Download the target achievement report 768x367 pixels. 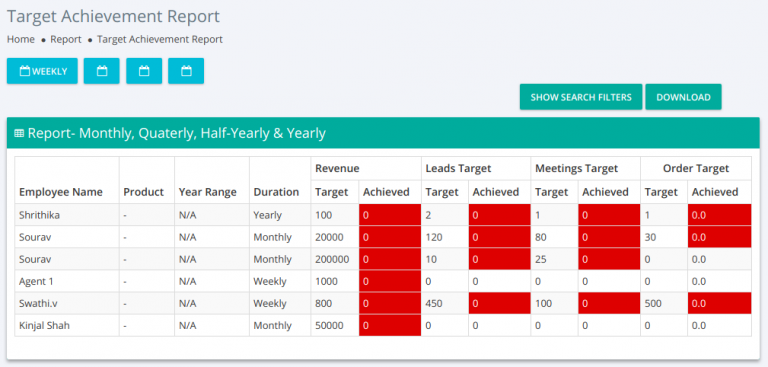tap(683, 97)
